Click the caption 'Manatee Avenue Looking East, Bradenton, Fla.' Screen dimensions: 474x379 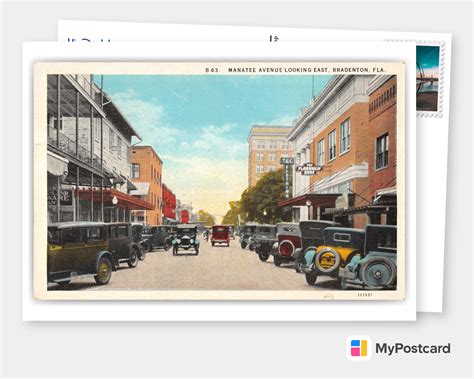[307, 70]
